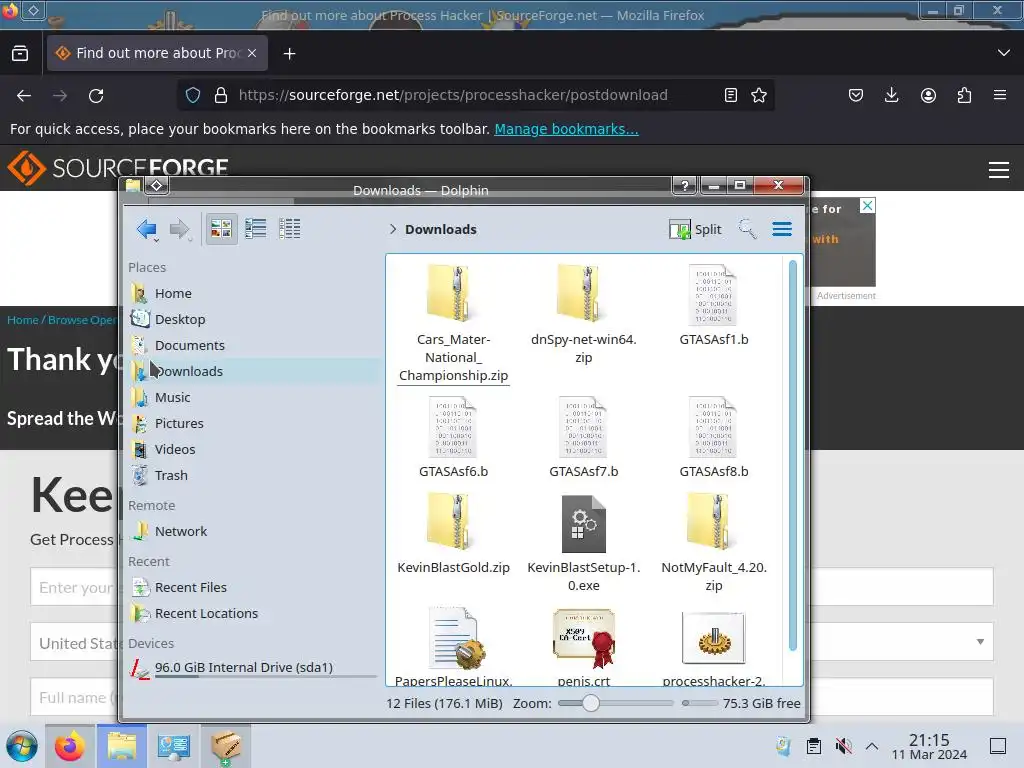Open the start menu button

point(22,746)
